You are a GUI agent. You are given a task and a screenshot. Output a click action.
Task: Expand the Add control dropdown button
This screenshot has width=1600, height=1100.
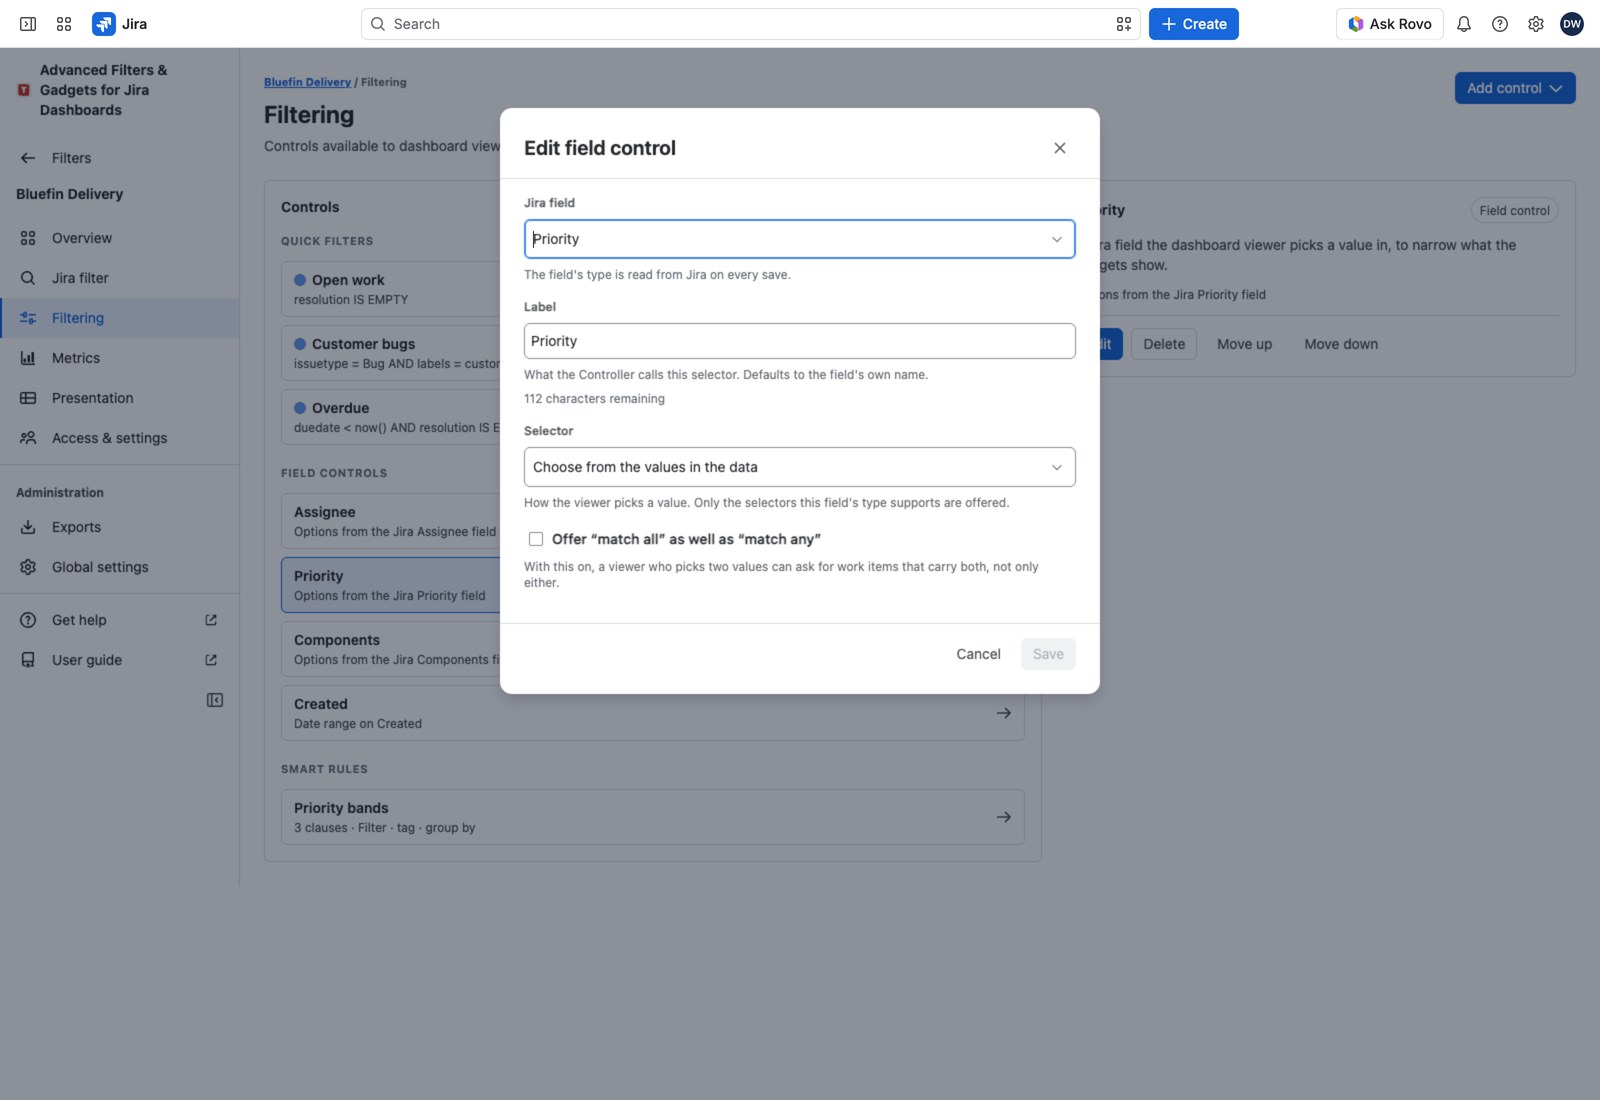click(1515, 88)
